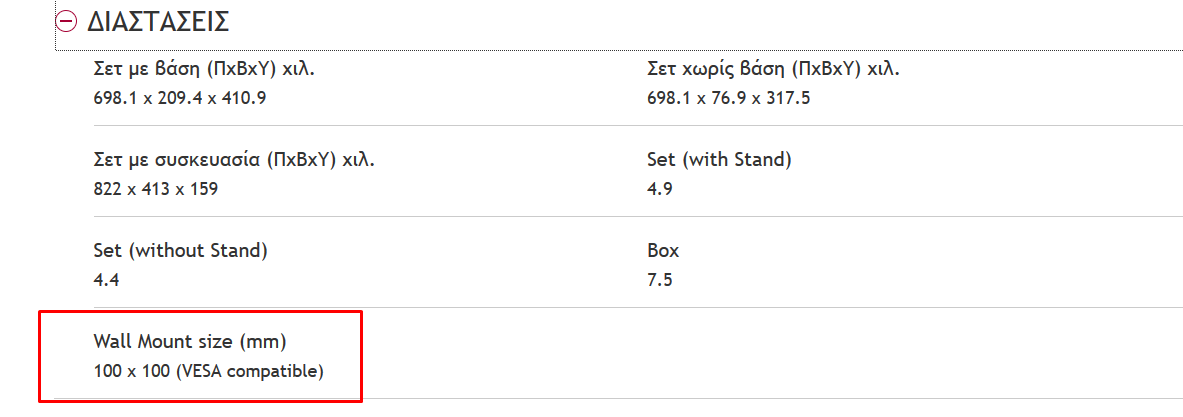Click the value 698.1 x 209.4 x 410.9
The image size is (1183, 417).
pos(180,97)
